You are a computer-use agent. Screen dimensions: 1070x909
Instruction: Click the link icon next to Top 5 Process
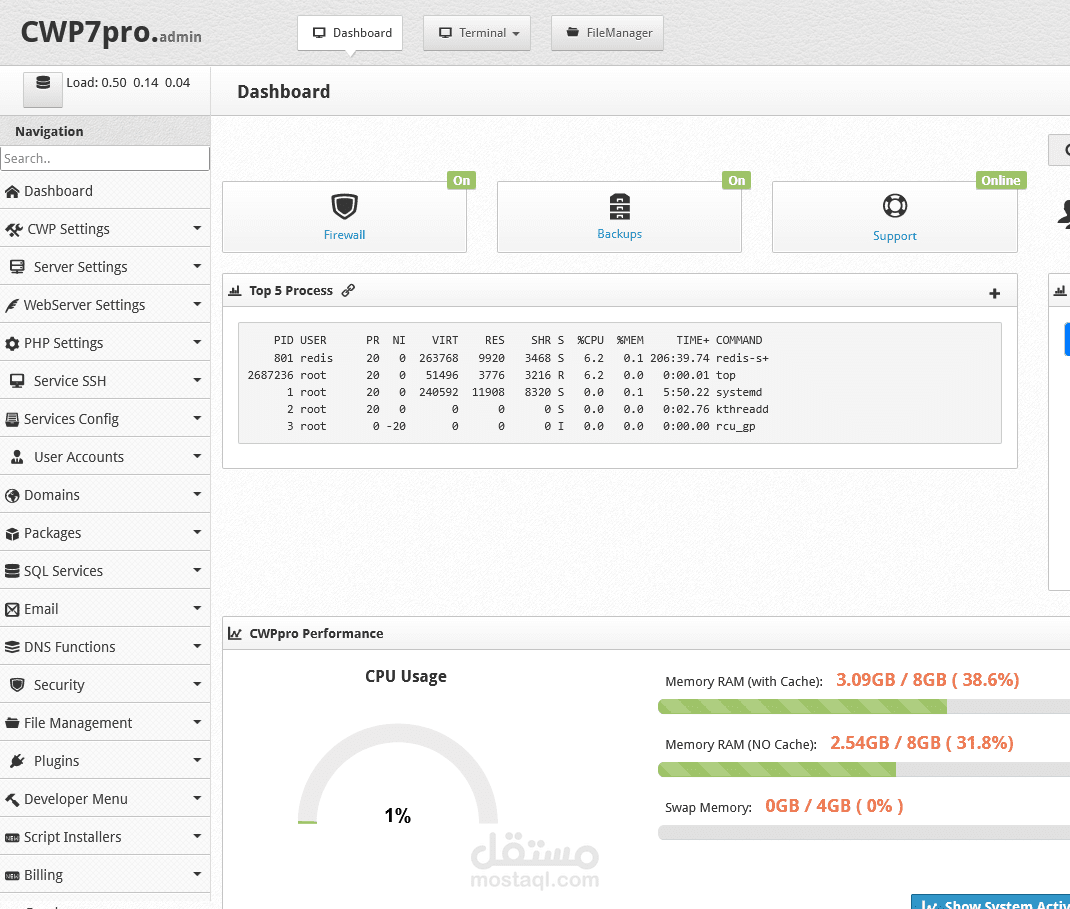click(x=348, y=290)
